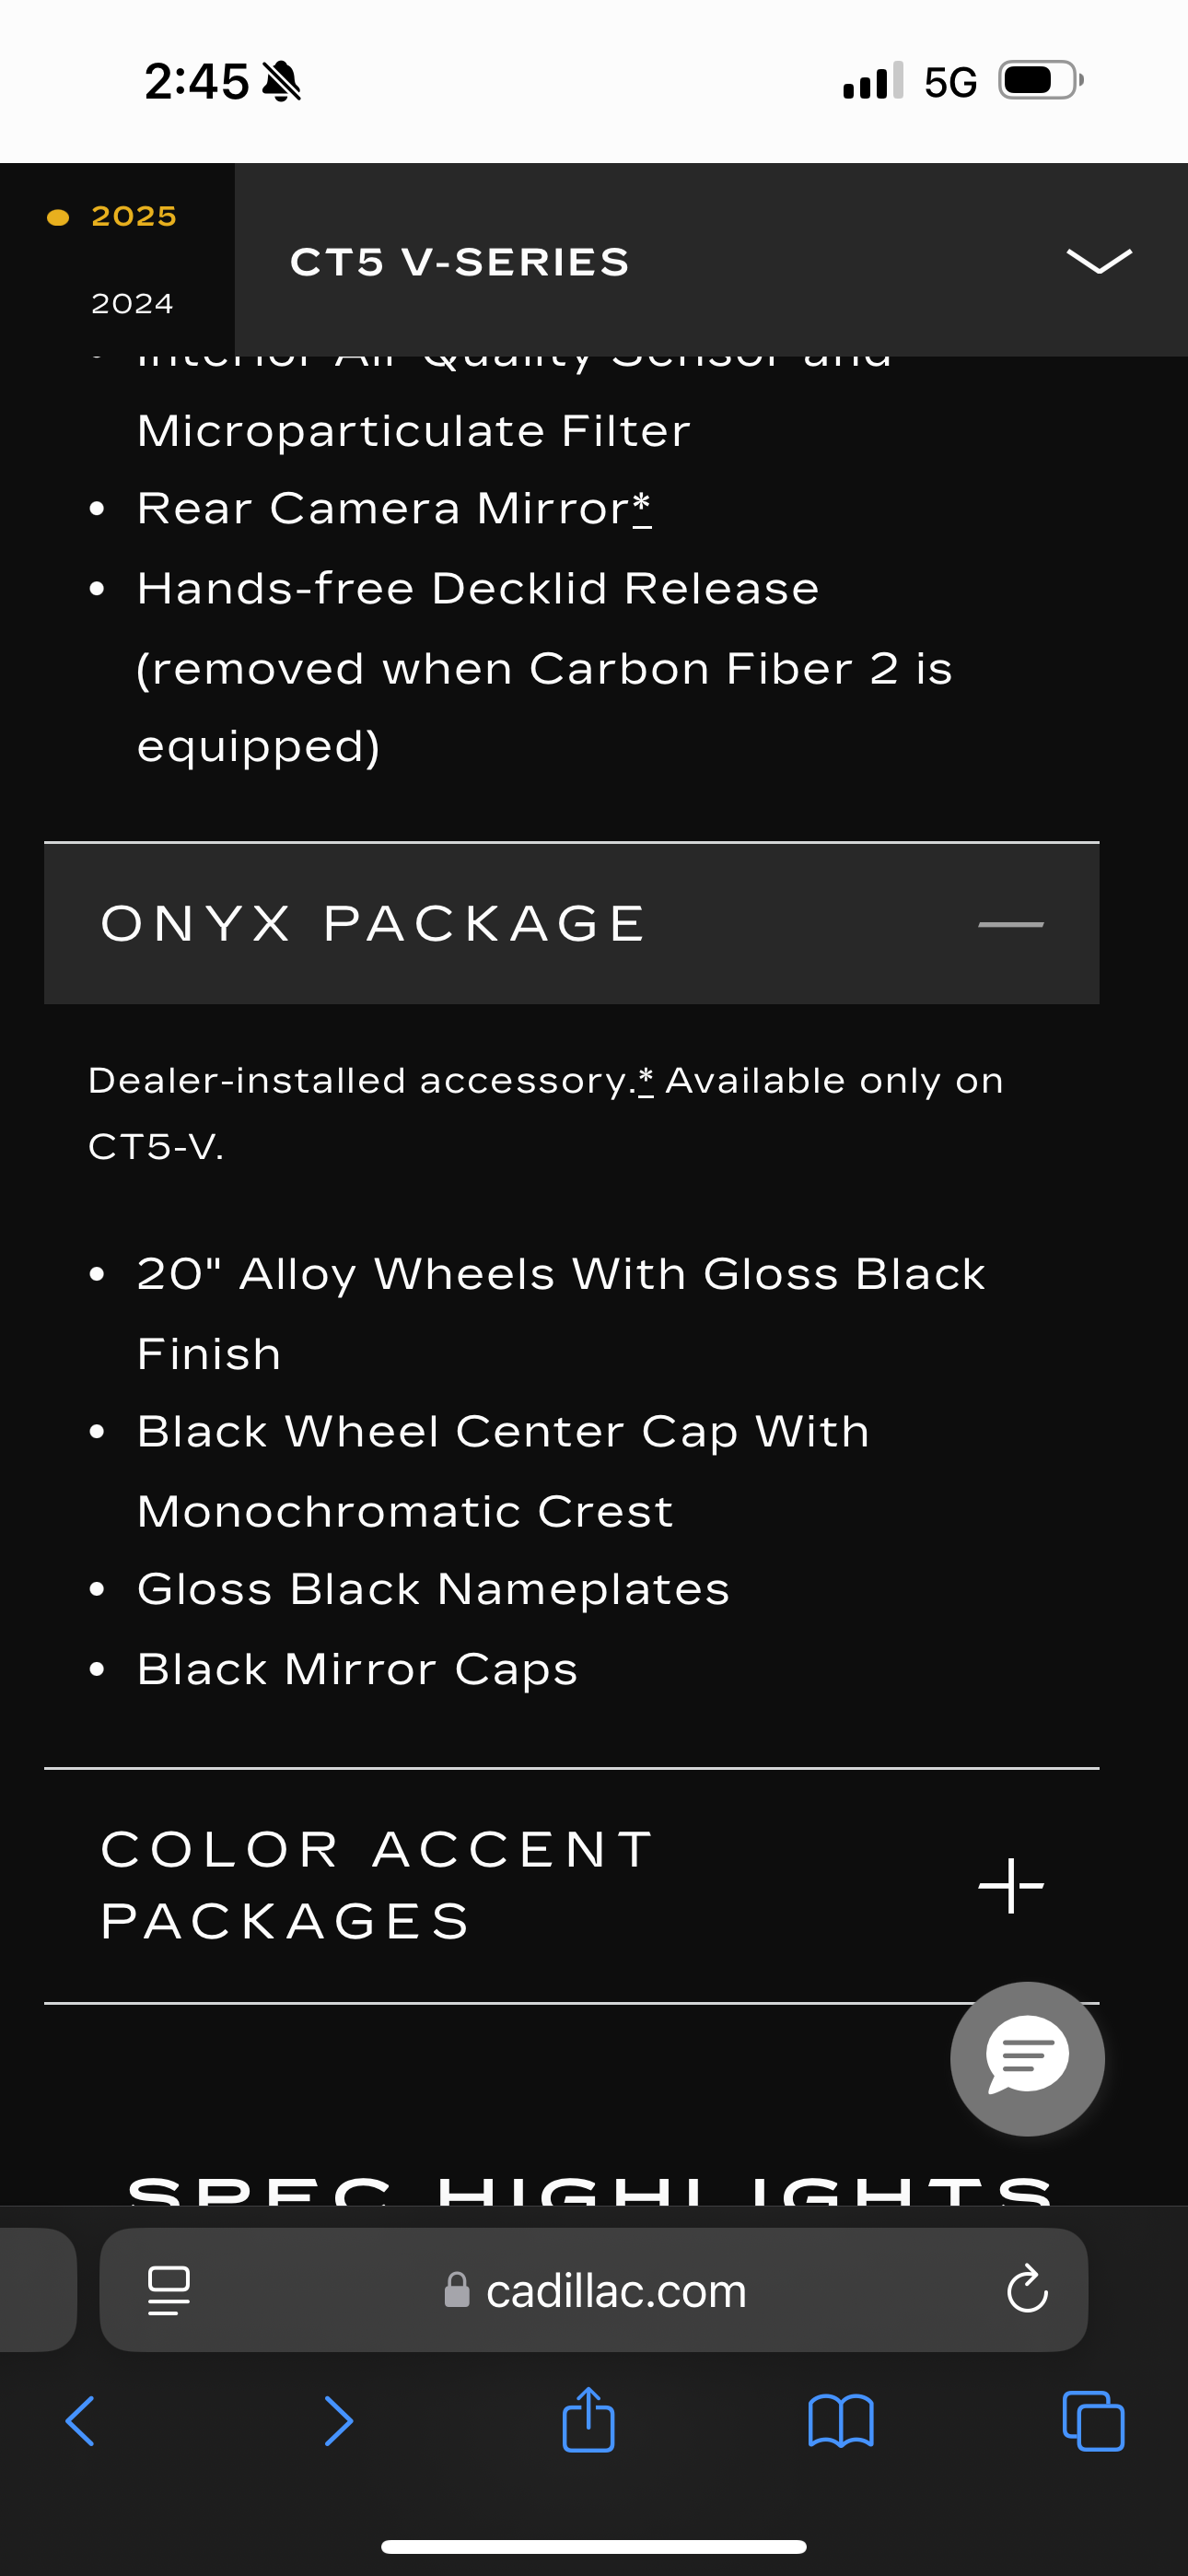Tap the Onyx Package heading text

point(374,924)
